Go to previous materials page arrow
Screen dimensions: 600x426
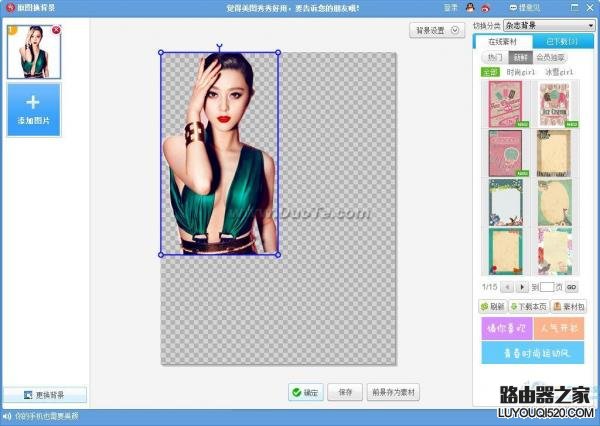coord(507,287)
